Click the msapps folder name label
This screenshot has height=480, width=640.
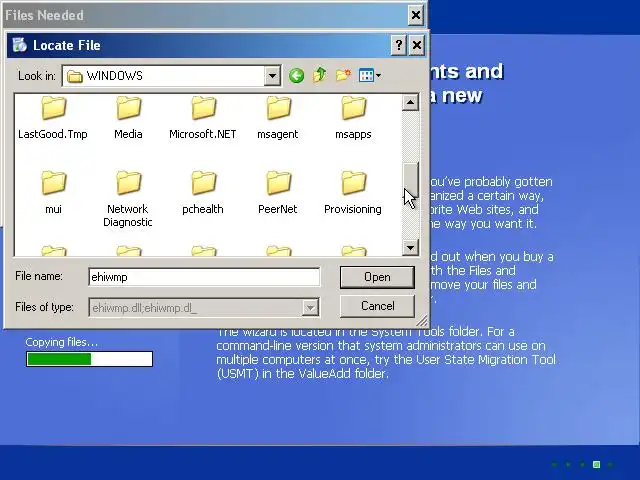coord(353,135)
